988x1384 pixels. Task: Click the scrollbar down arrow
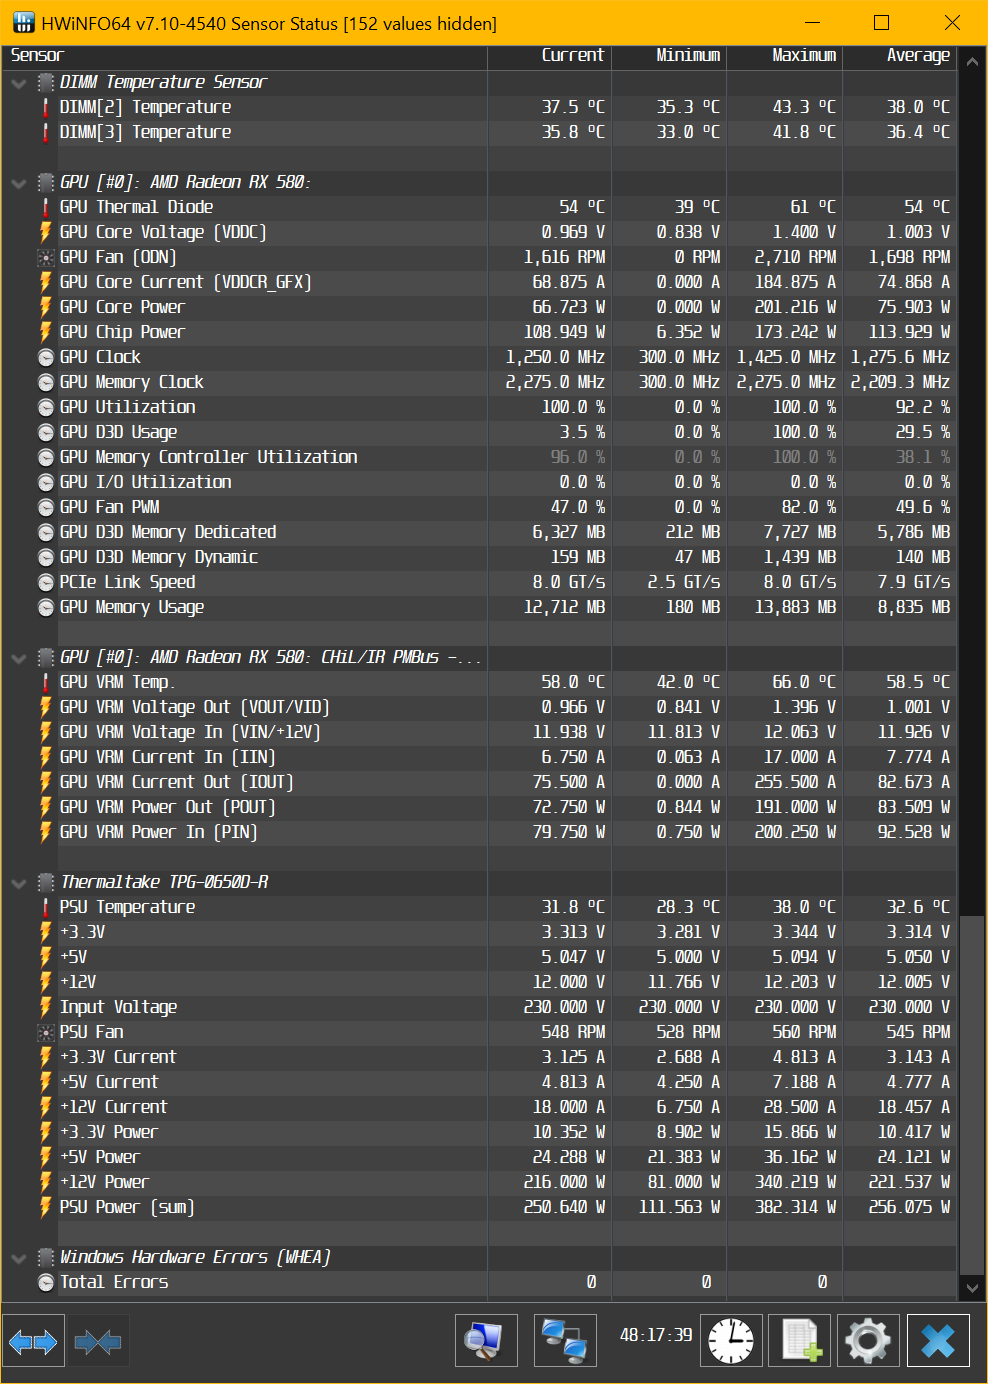(x=972, y=1288)
